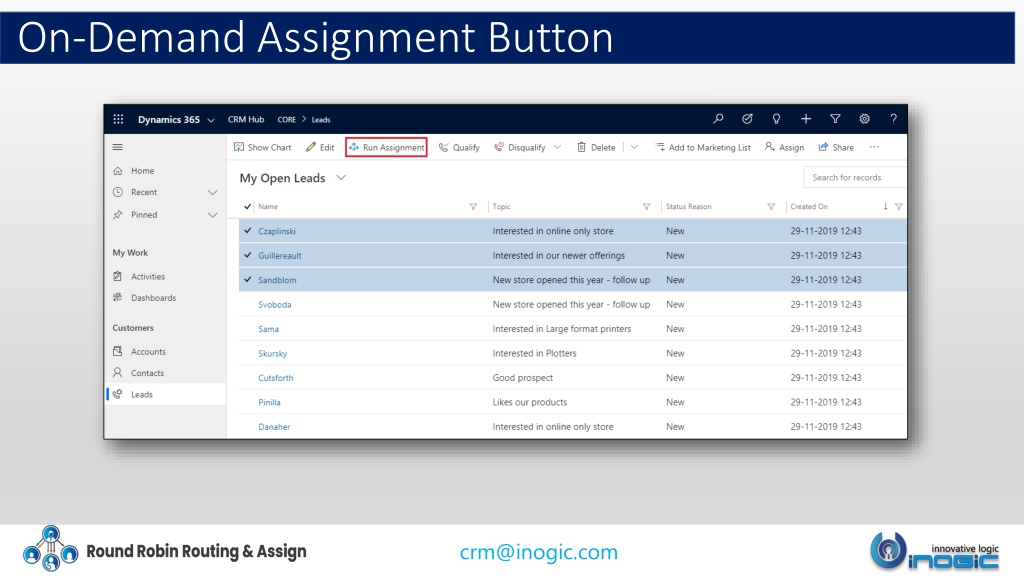
Task: Click the Qualify icon
Action: pyautogui.click(x=443, y=147)
